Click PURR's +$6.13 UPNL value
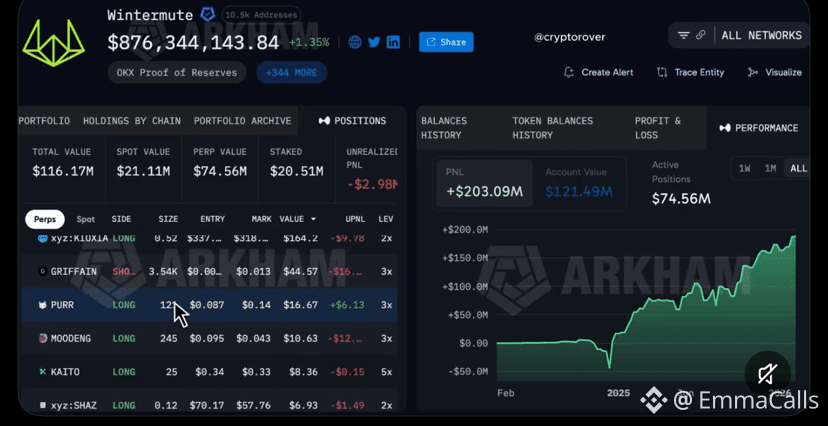The image size is (828, 426). click(x=346, y=305)
